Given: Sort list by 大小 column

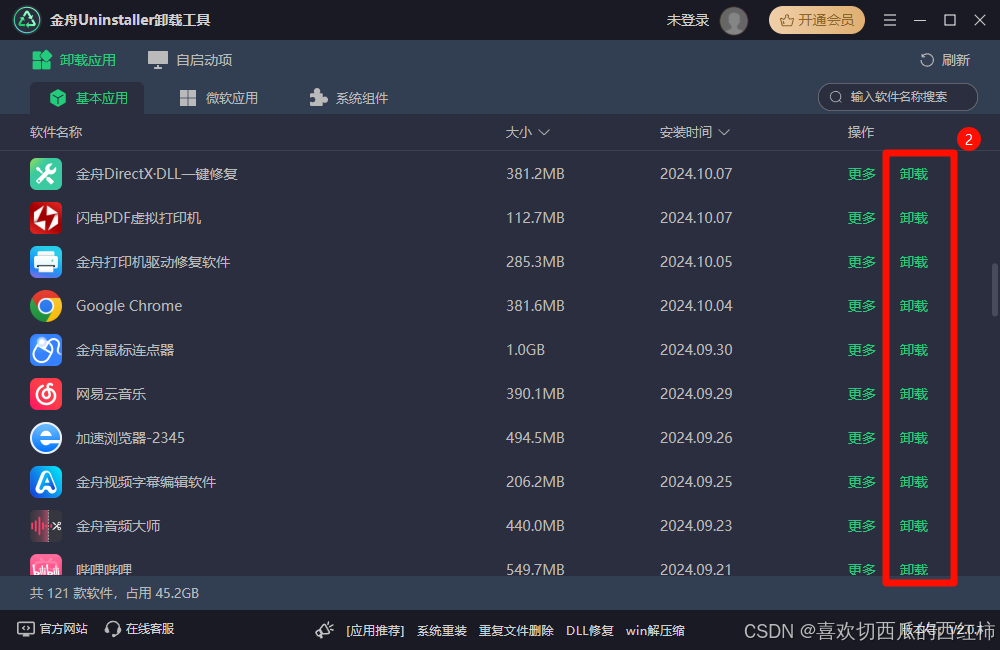Looking at the screenshot, I should (x=527, y=133).
